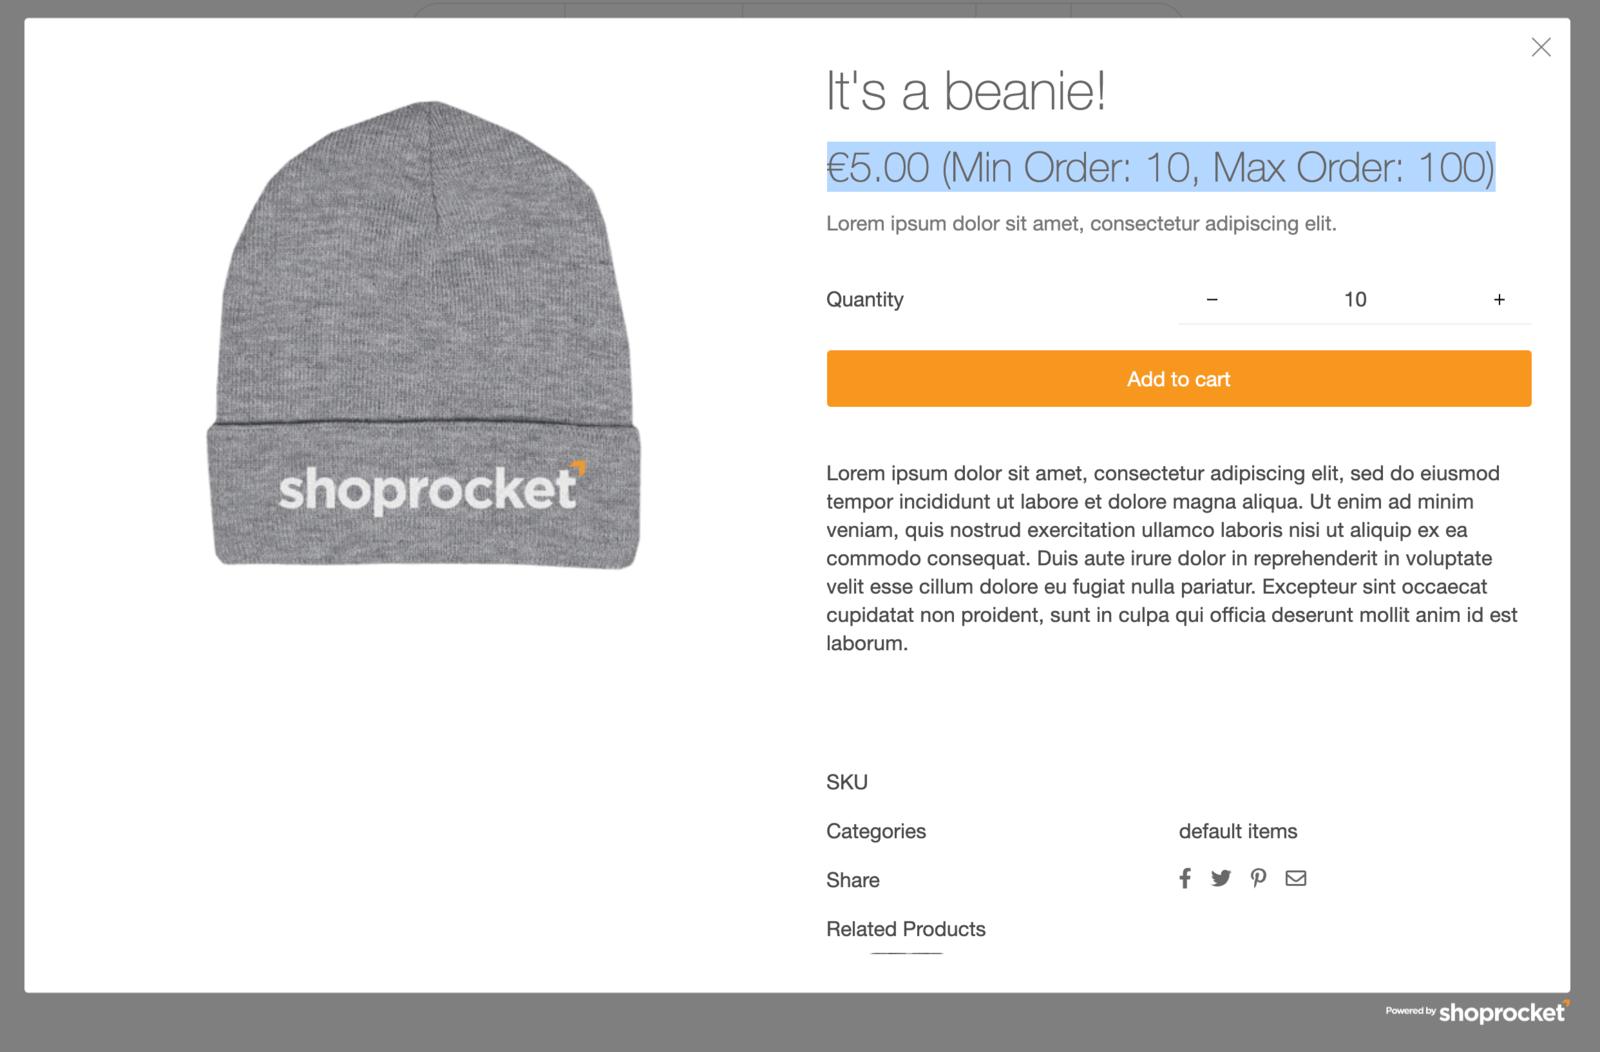Open the Powered by Shoprocket logo
Screen dimensions: 1600x1052
click(x=1478, y=1012)
